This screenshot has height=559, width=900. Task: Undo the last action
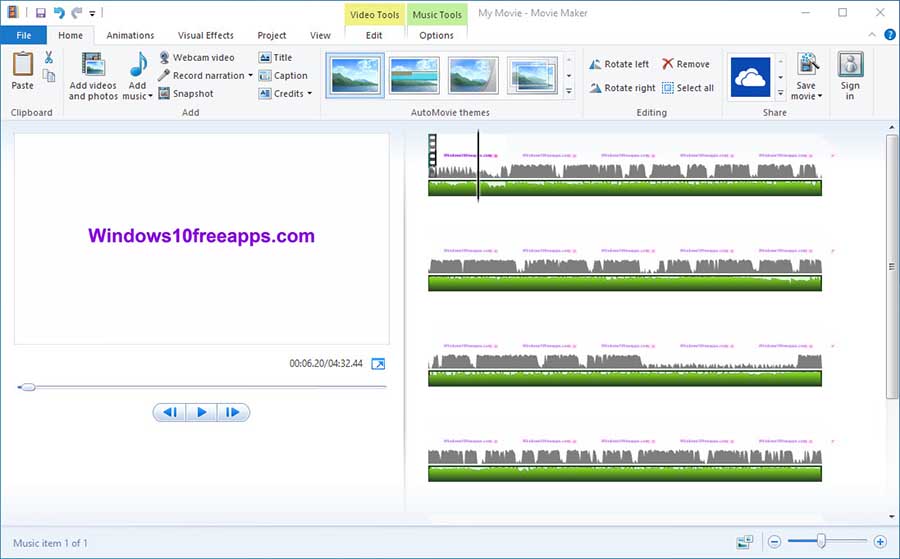pyautogui.click(x=59, y=13)
